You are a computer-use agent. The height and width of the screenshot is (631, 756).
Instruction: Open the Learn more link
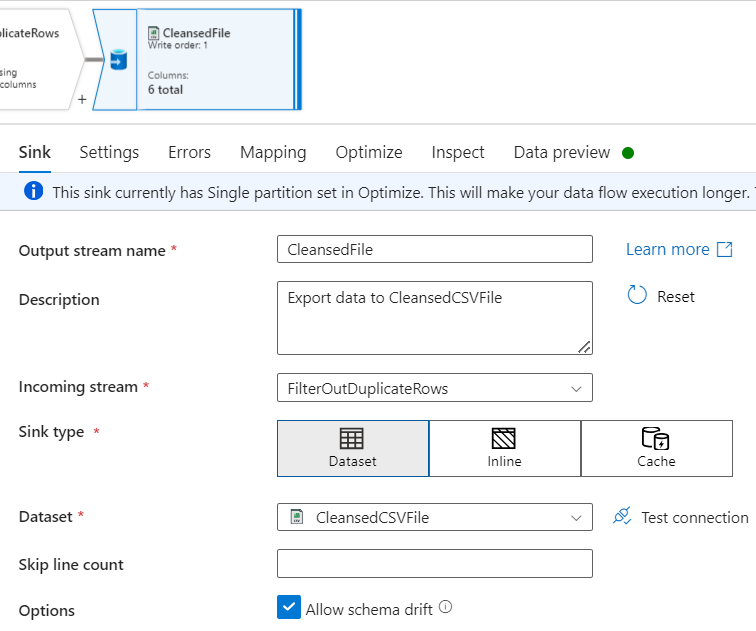[668, 249]
